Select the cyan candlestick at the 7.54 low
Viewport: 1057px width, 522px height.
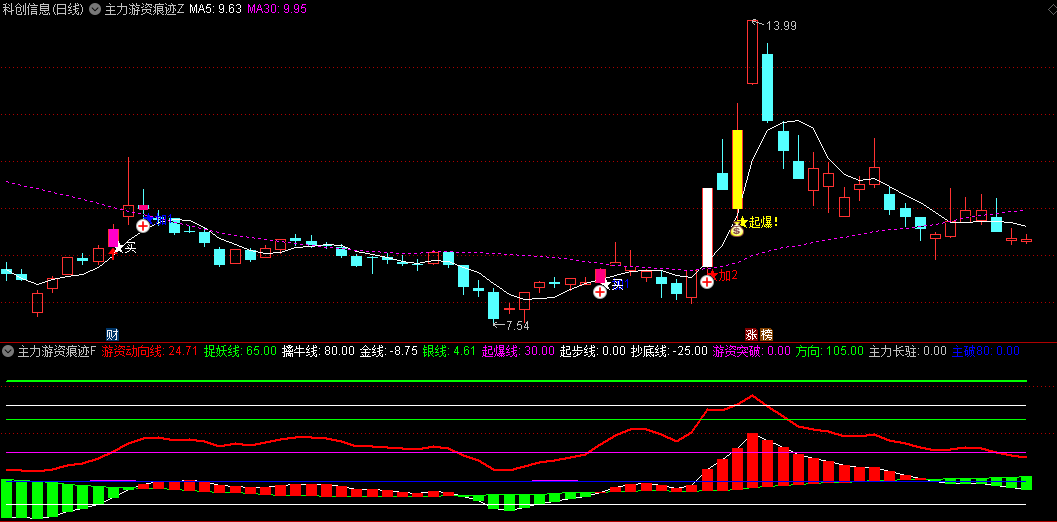(493, 305)
